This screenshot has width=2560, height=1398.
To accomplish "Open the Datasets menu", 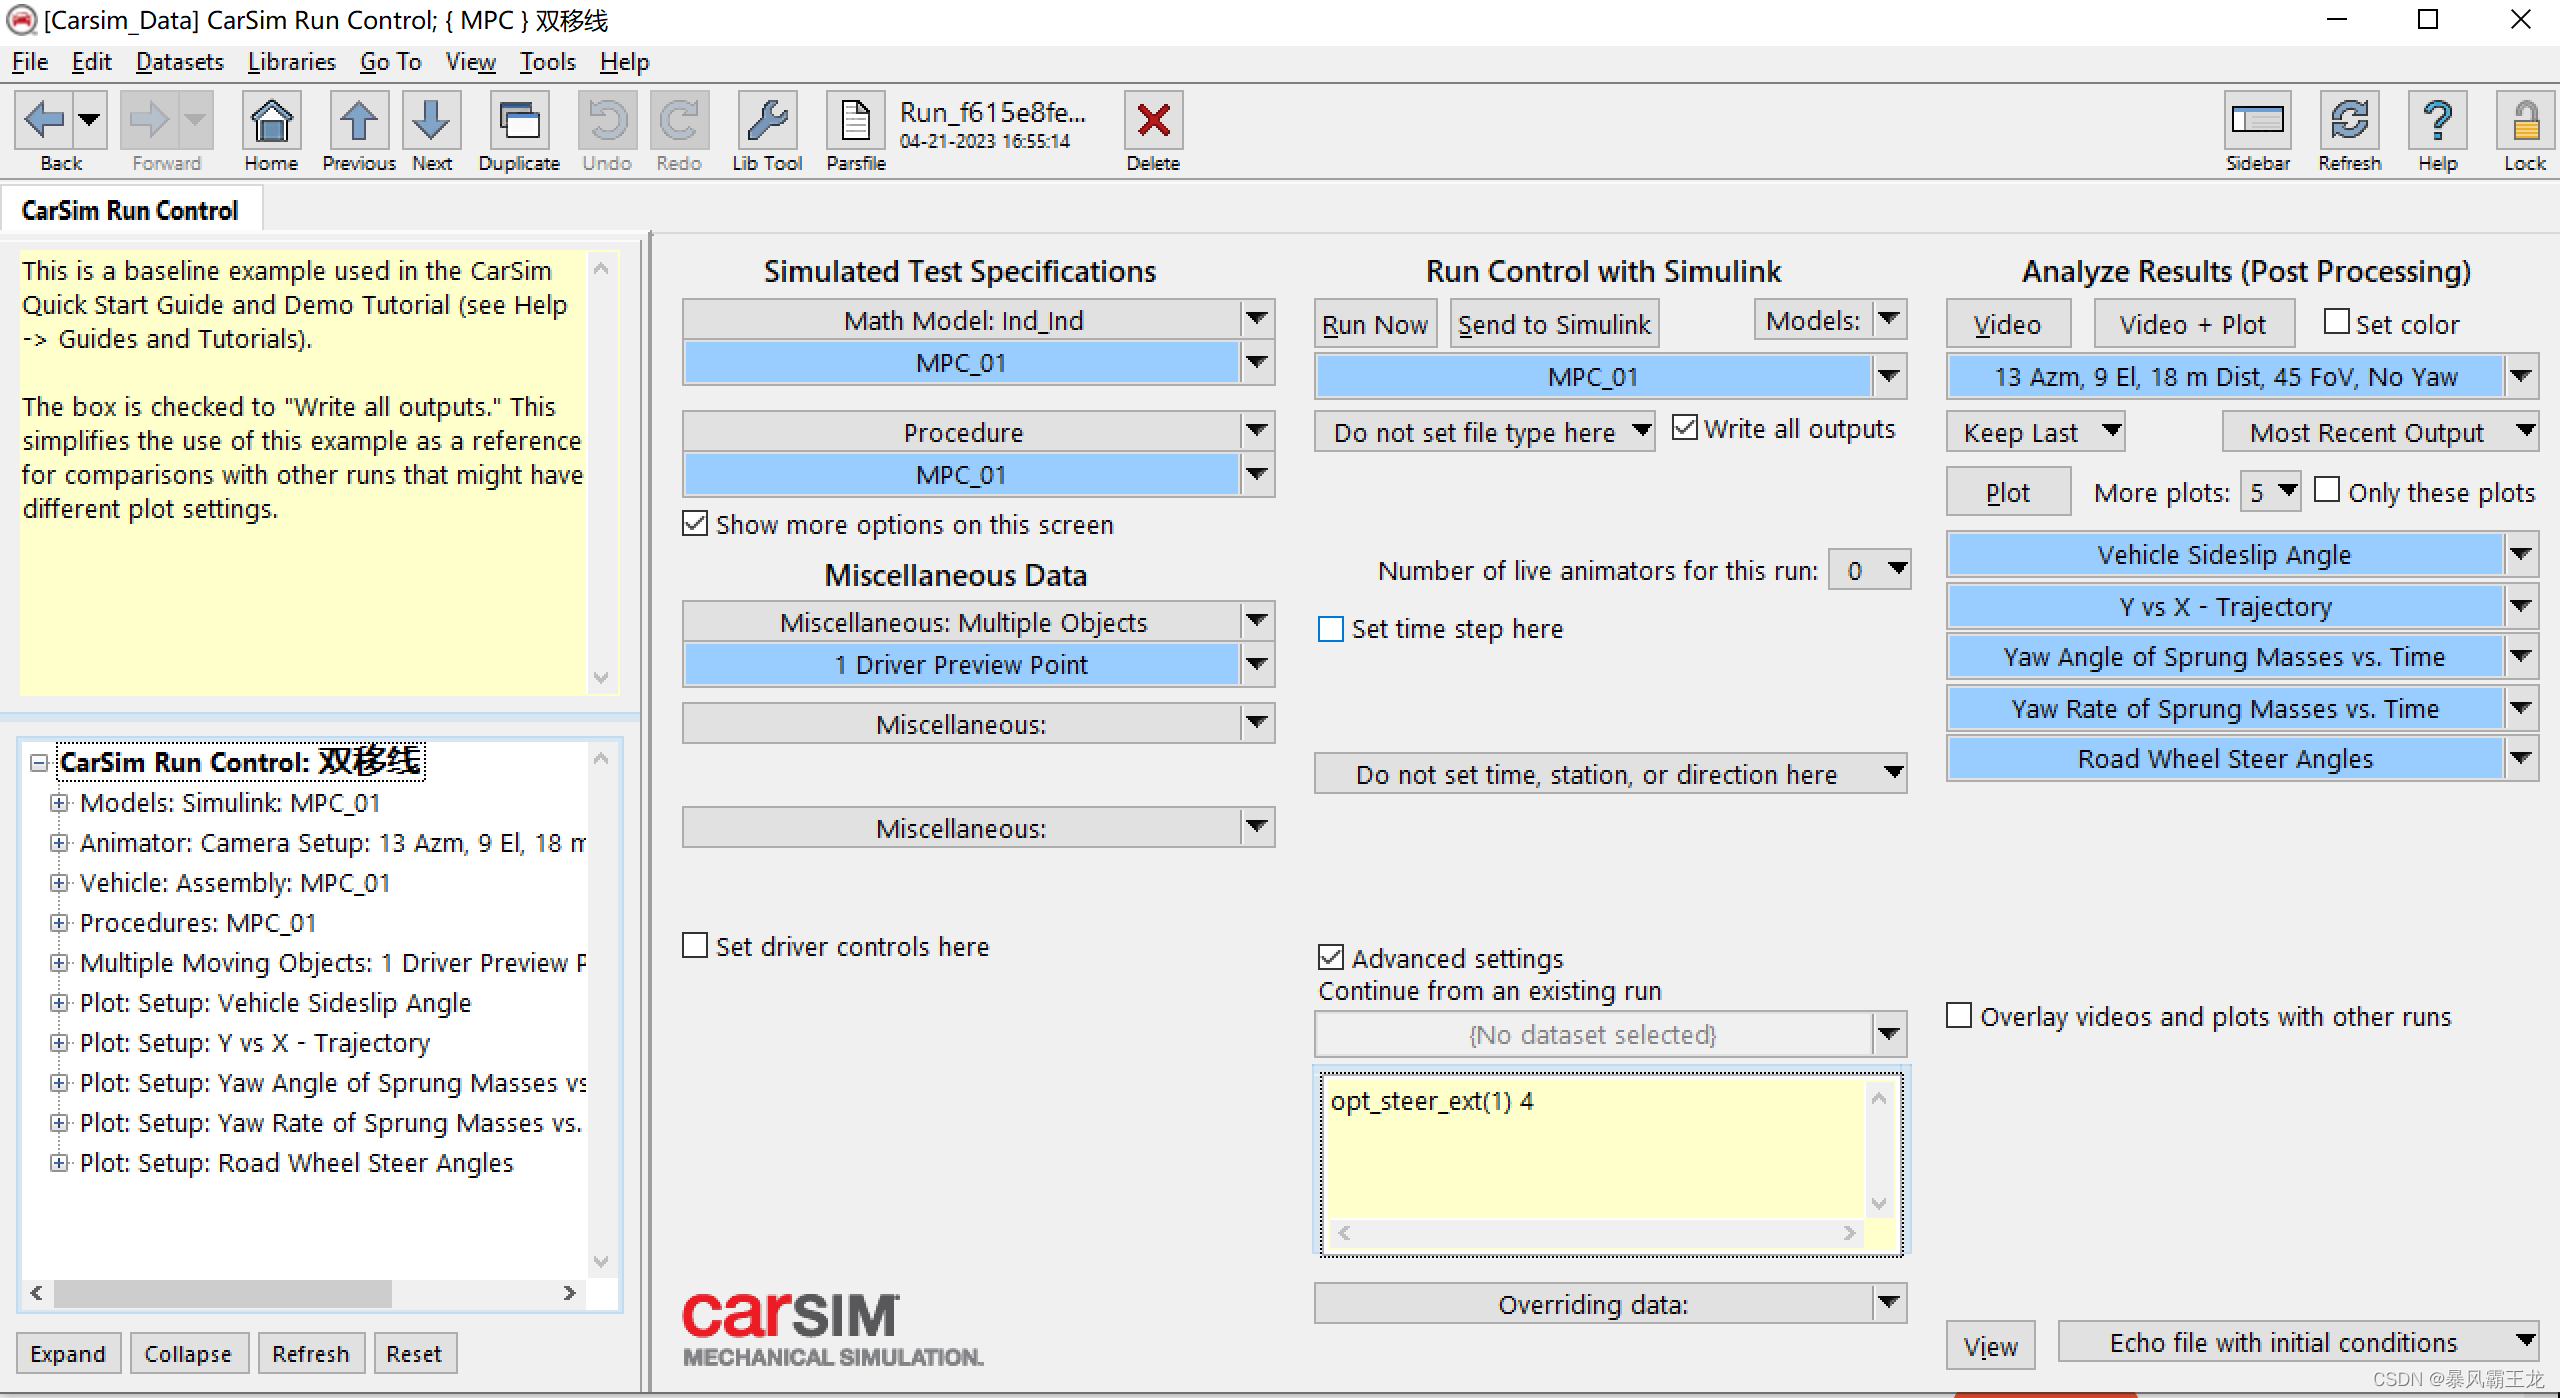I will 179,62.
